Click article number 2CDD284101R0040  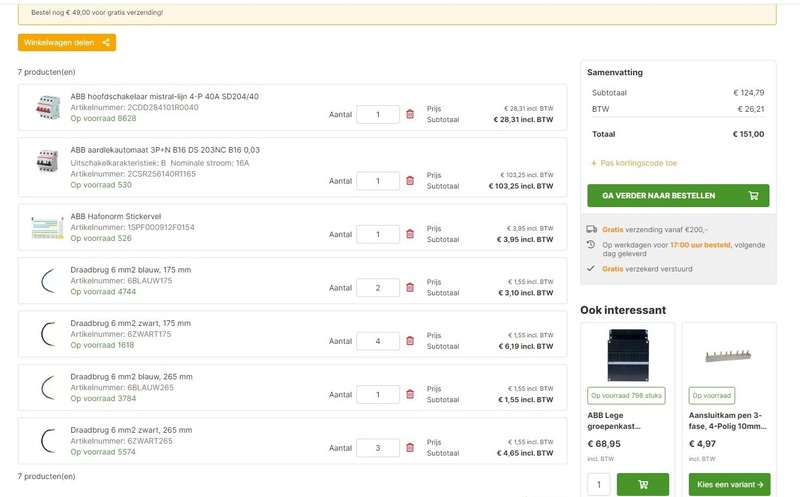(163, 108)
